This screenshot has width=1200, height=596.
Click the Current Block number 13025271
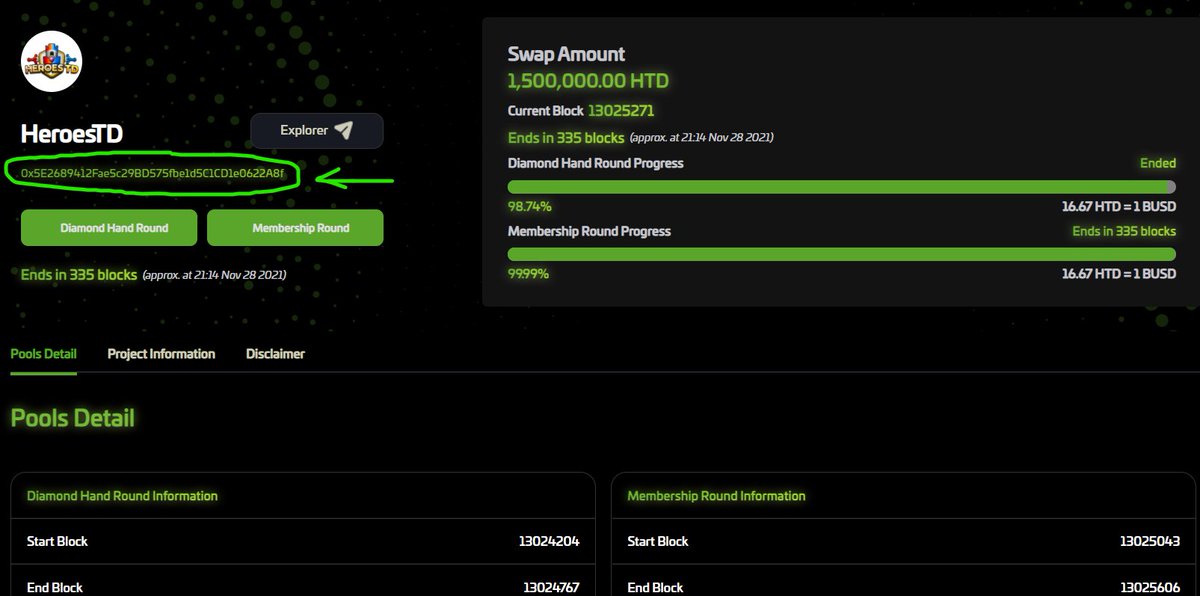(x=621, y=110)
